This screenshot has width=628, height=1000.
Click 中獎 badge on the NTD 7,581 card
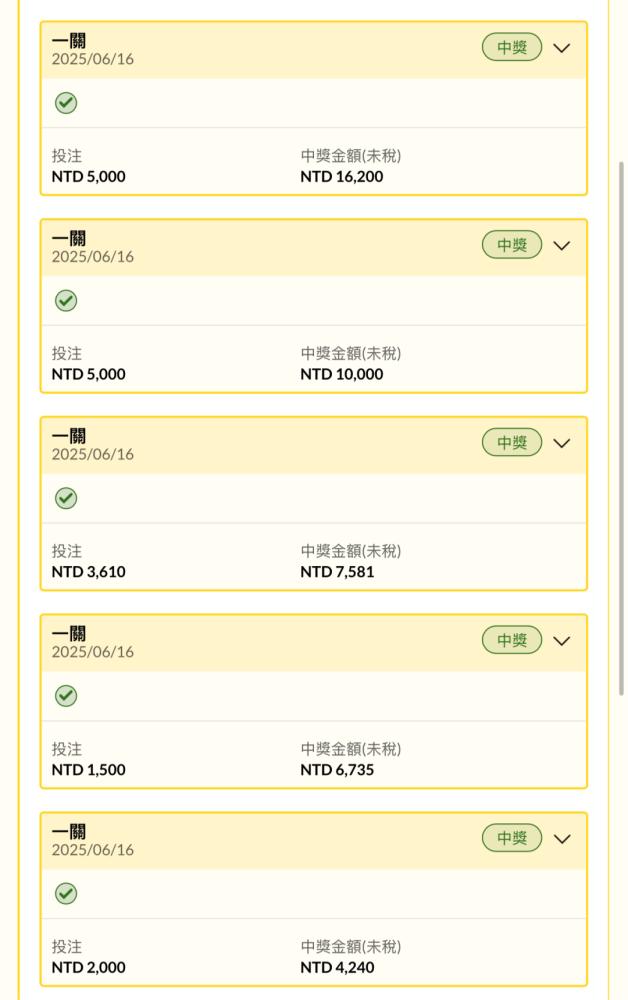512,443
